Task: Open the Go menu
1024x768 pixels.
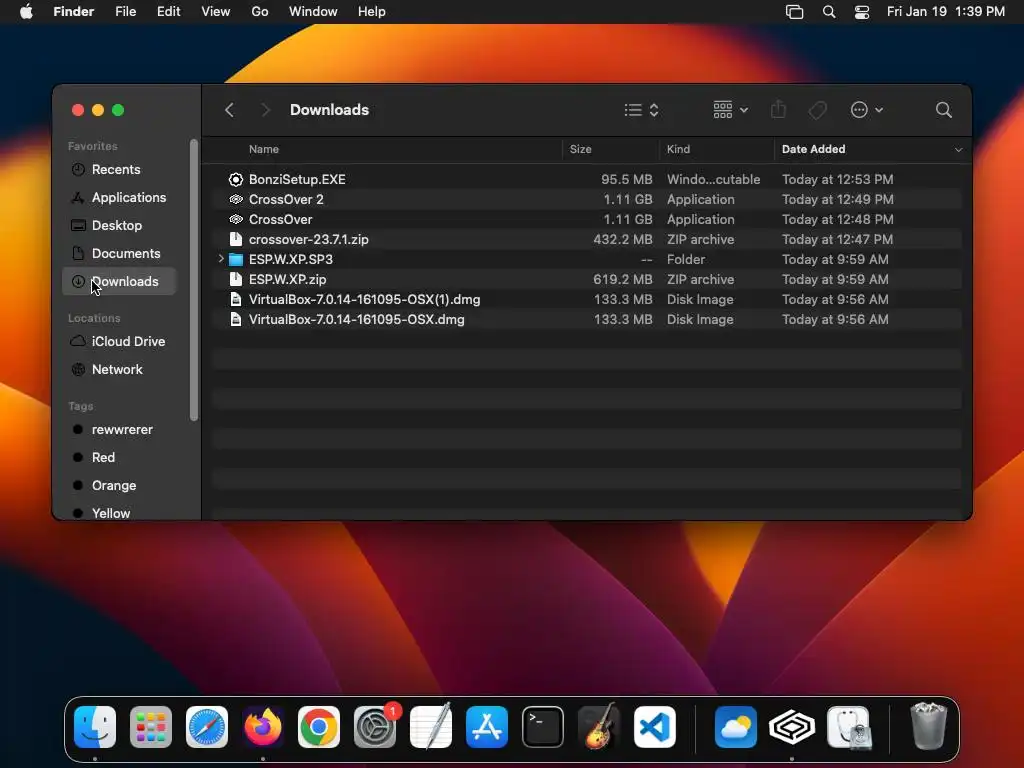Action: 260,12
